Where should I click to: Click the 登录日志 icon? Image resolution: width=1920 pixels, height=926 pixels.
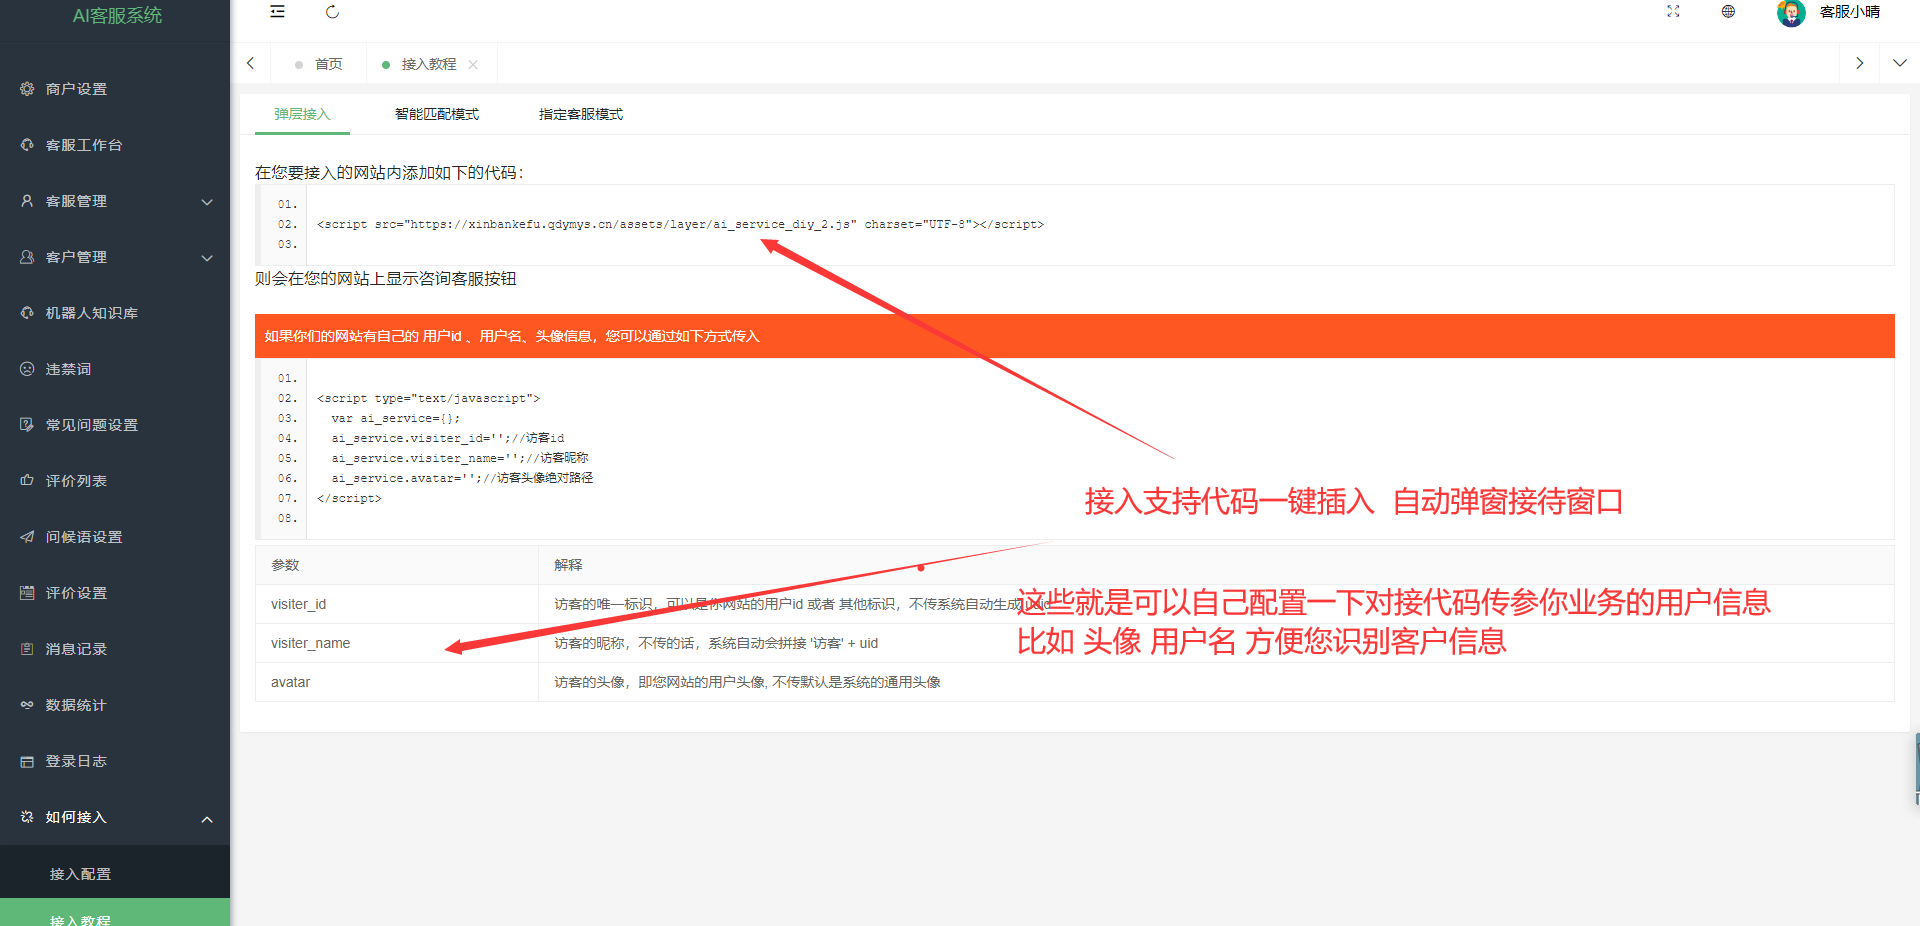(27, 761)
